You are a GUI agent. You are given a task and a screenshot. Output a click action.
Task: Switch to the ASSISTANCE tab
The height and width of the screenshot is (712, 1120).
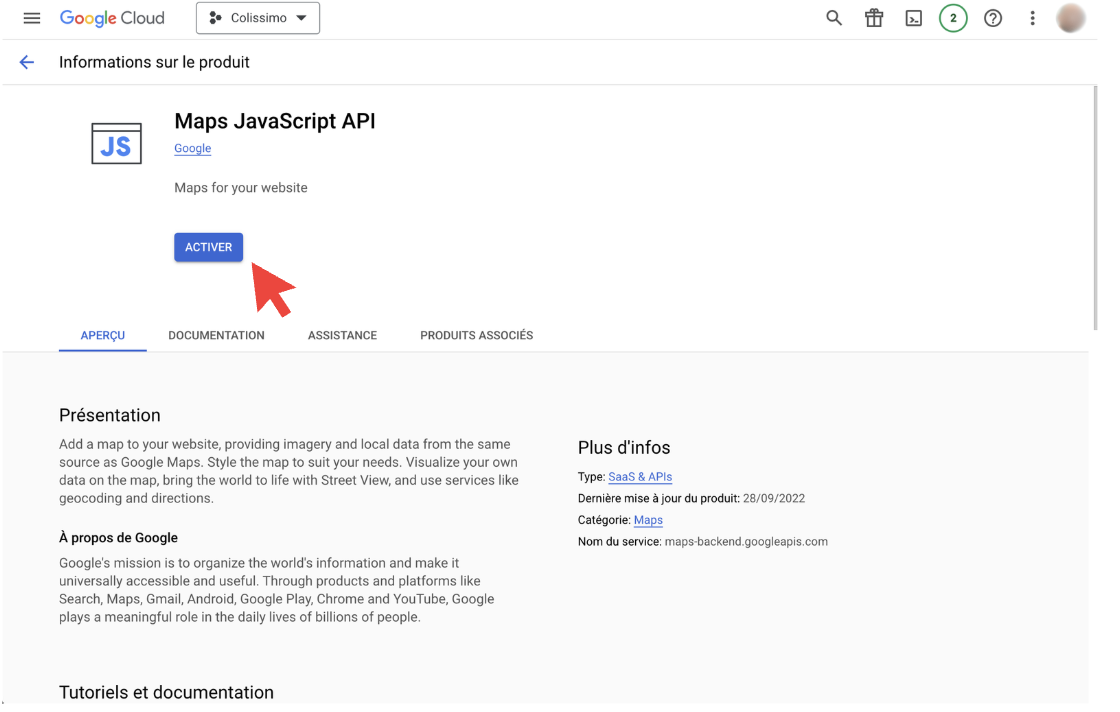pos(342,336)
